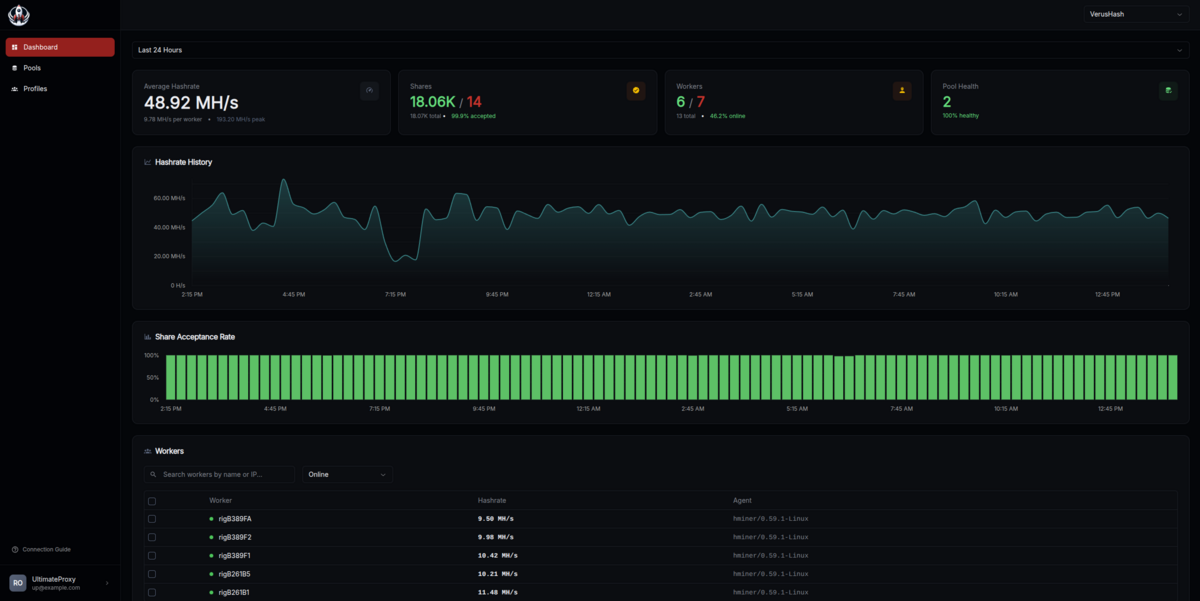Click the Hashrate History chart icon
Image resolution: width=1200 pixels, height=601 pixels.
point(147,161)
